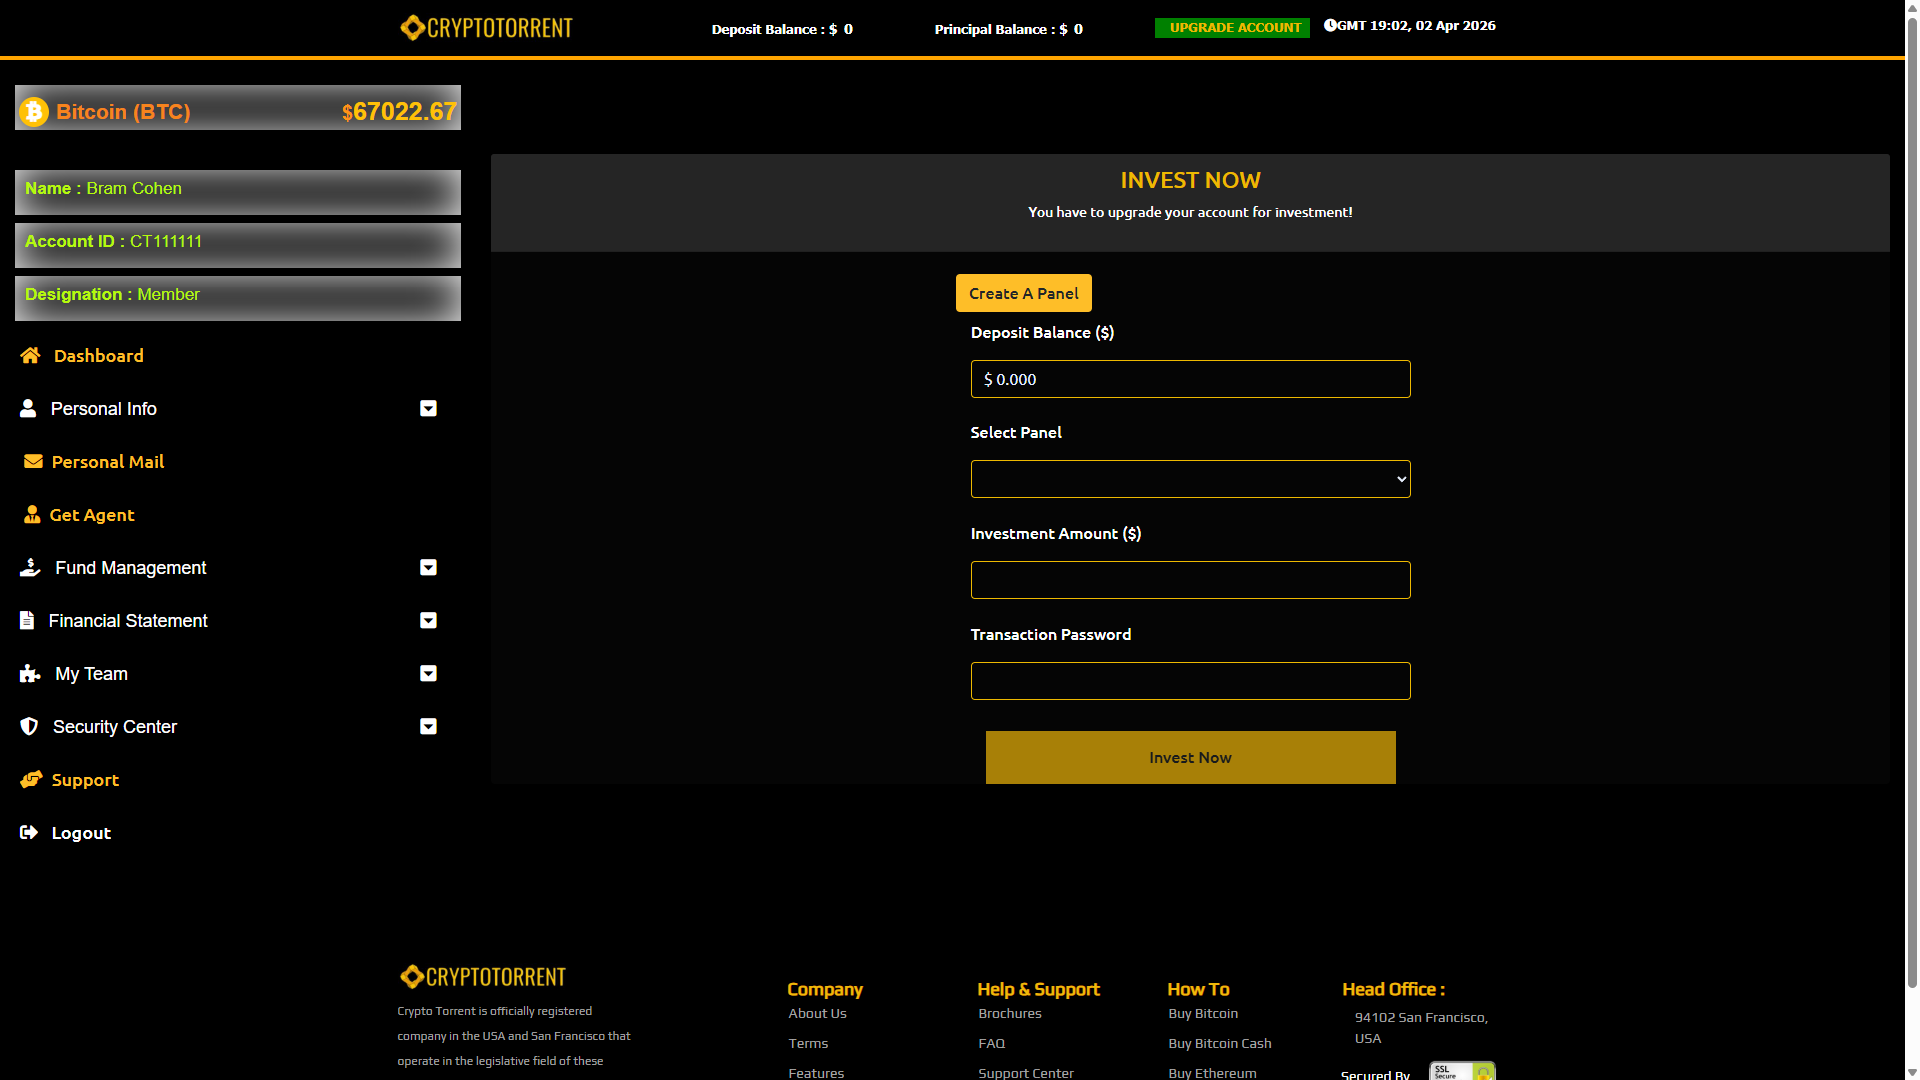This screenshot has width=1920, height=1080.
Task: Open the About Us footer link
Action: 817,1014
